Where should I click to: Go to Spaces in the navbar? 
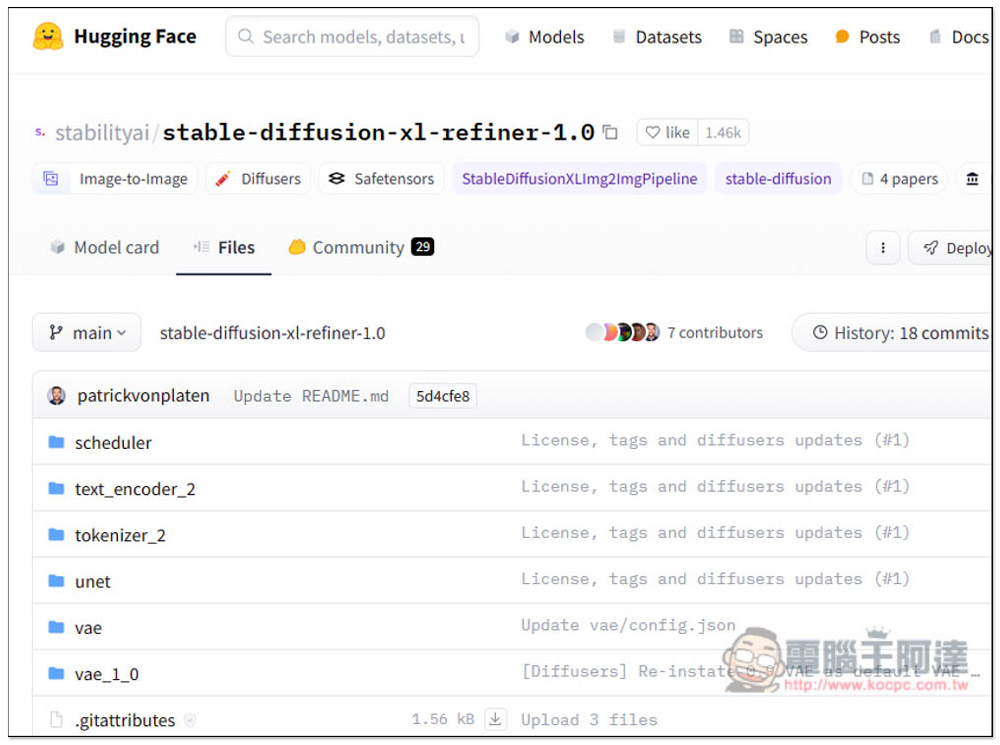coord(768,37)
